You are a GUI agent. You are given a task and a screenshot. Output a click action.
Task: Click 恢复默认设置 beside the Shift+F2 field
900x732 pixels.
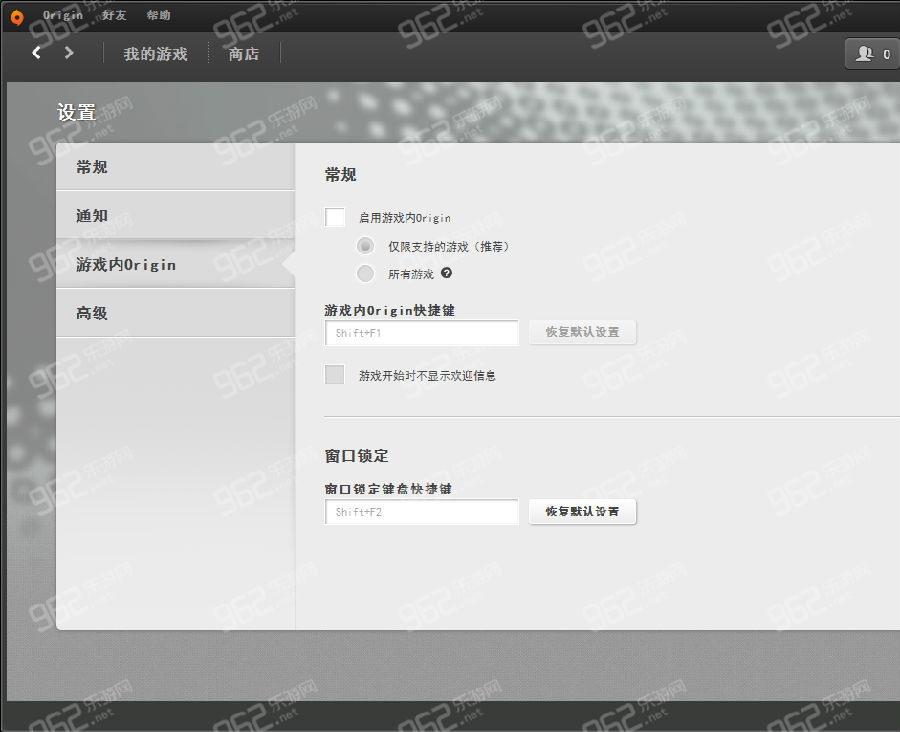point(582,512)
